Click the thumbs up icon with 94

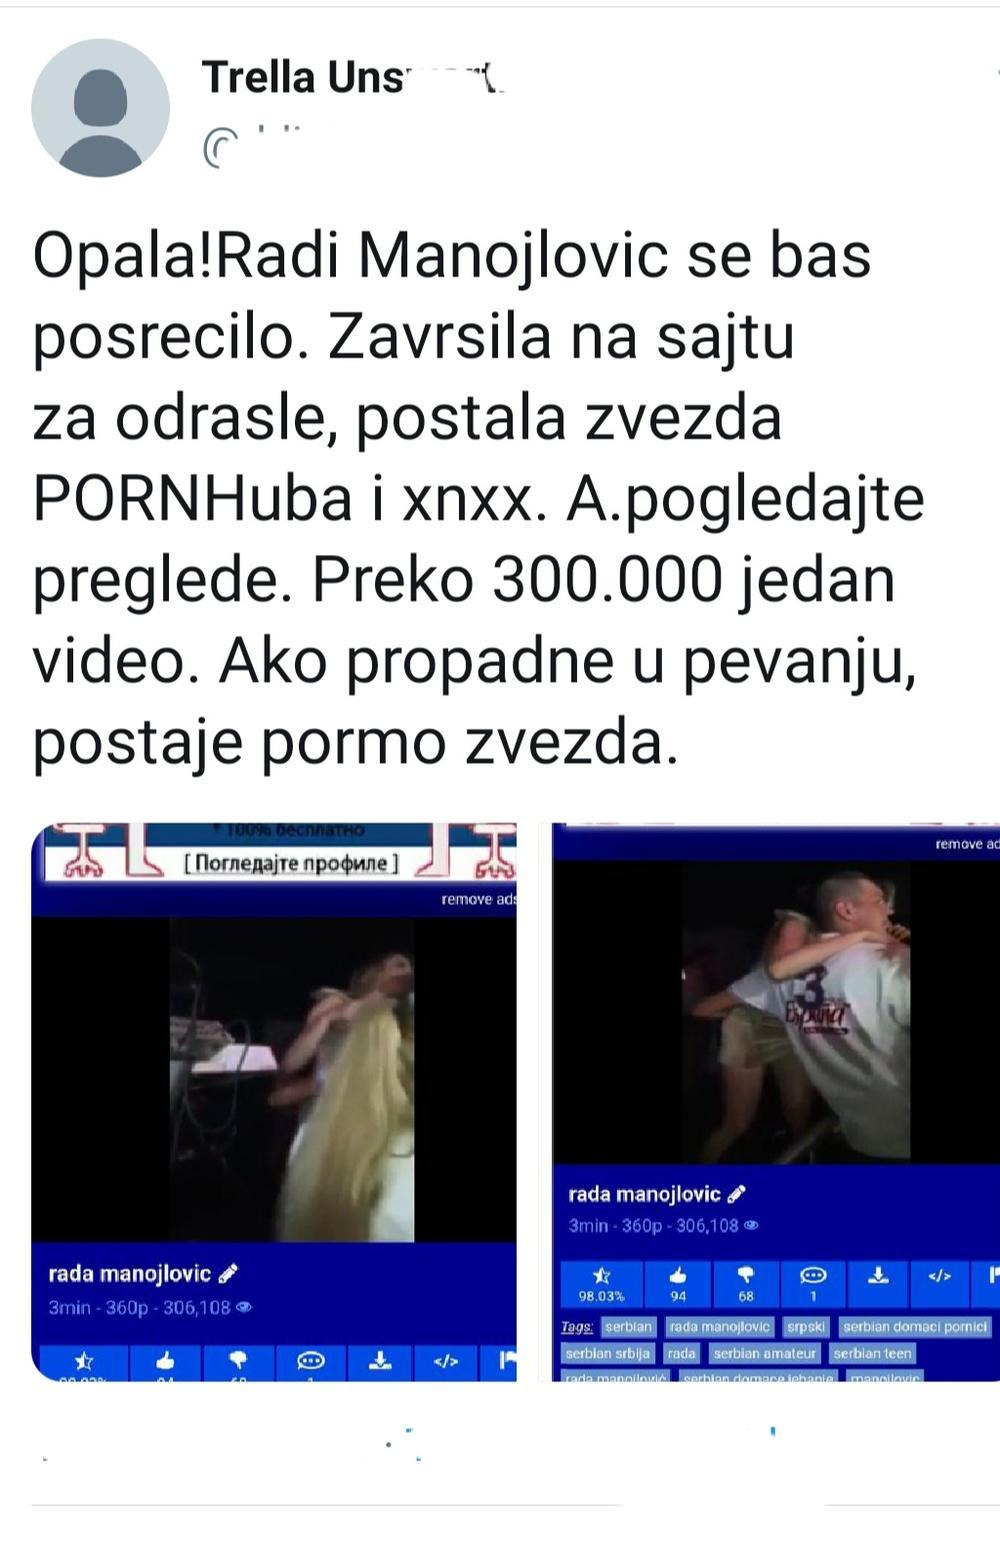(678, 1284)
